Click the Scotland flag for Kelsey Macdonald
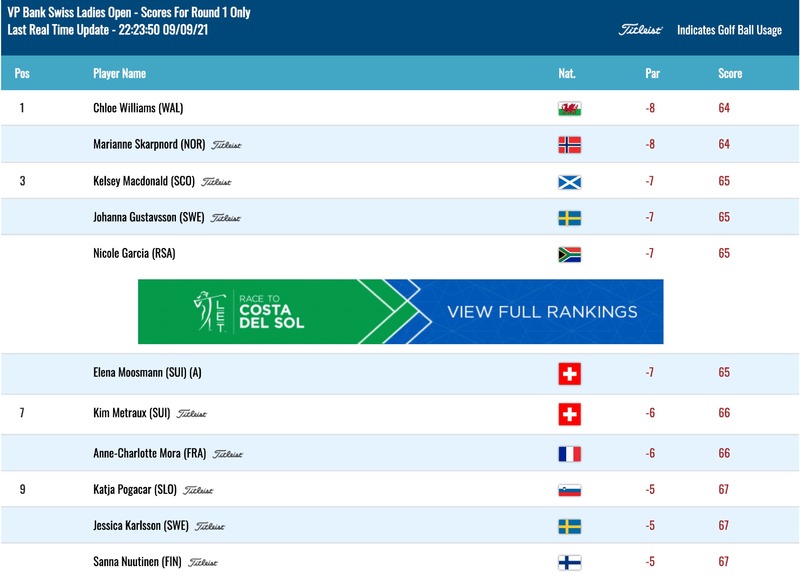Screen dimensions: 800x576 pyautogui.click(x=569, y=182)
